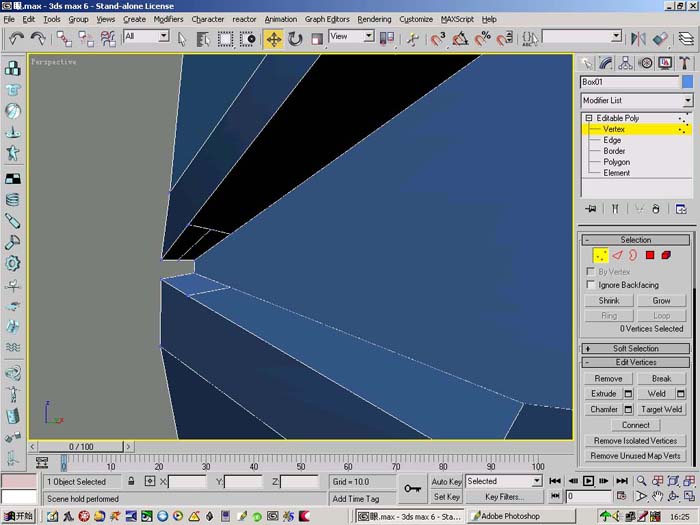Image resolution: width=700 pixels, height=525 pixels.
Task: Select Element sub-object in modifier stack
Action: (x=617, y=173)
